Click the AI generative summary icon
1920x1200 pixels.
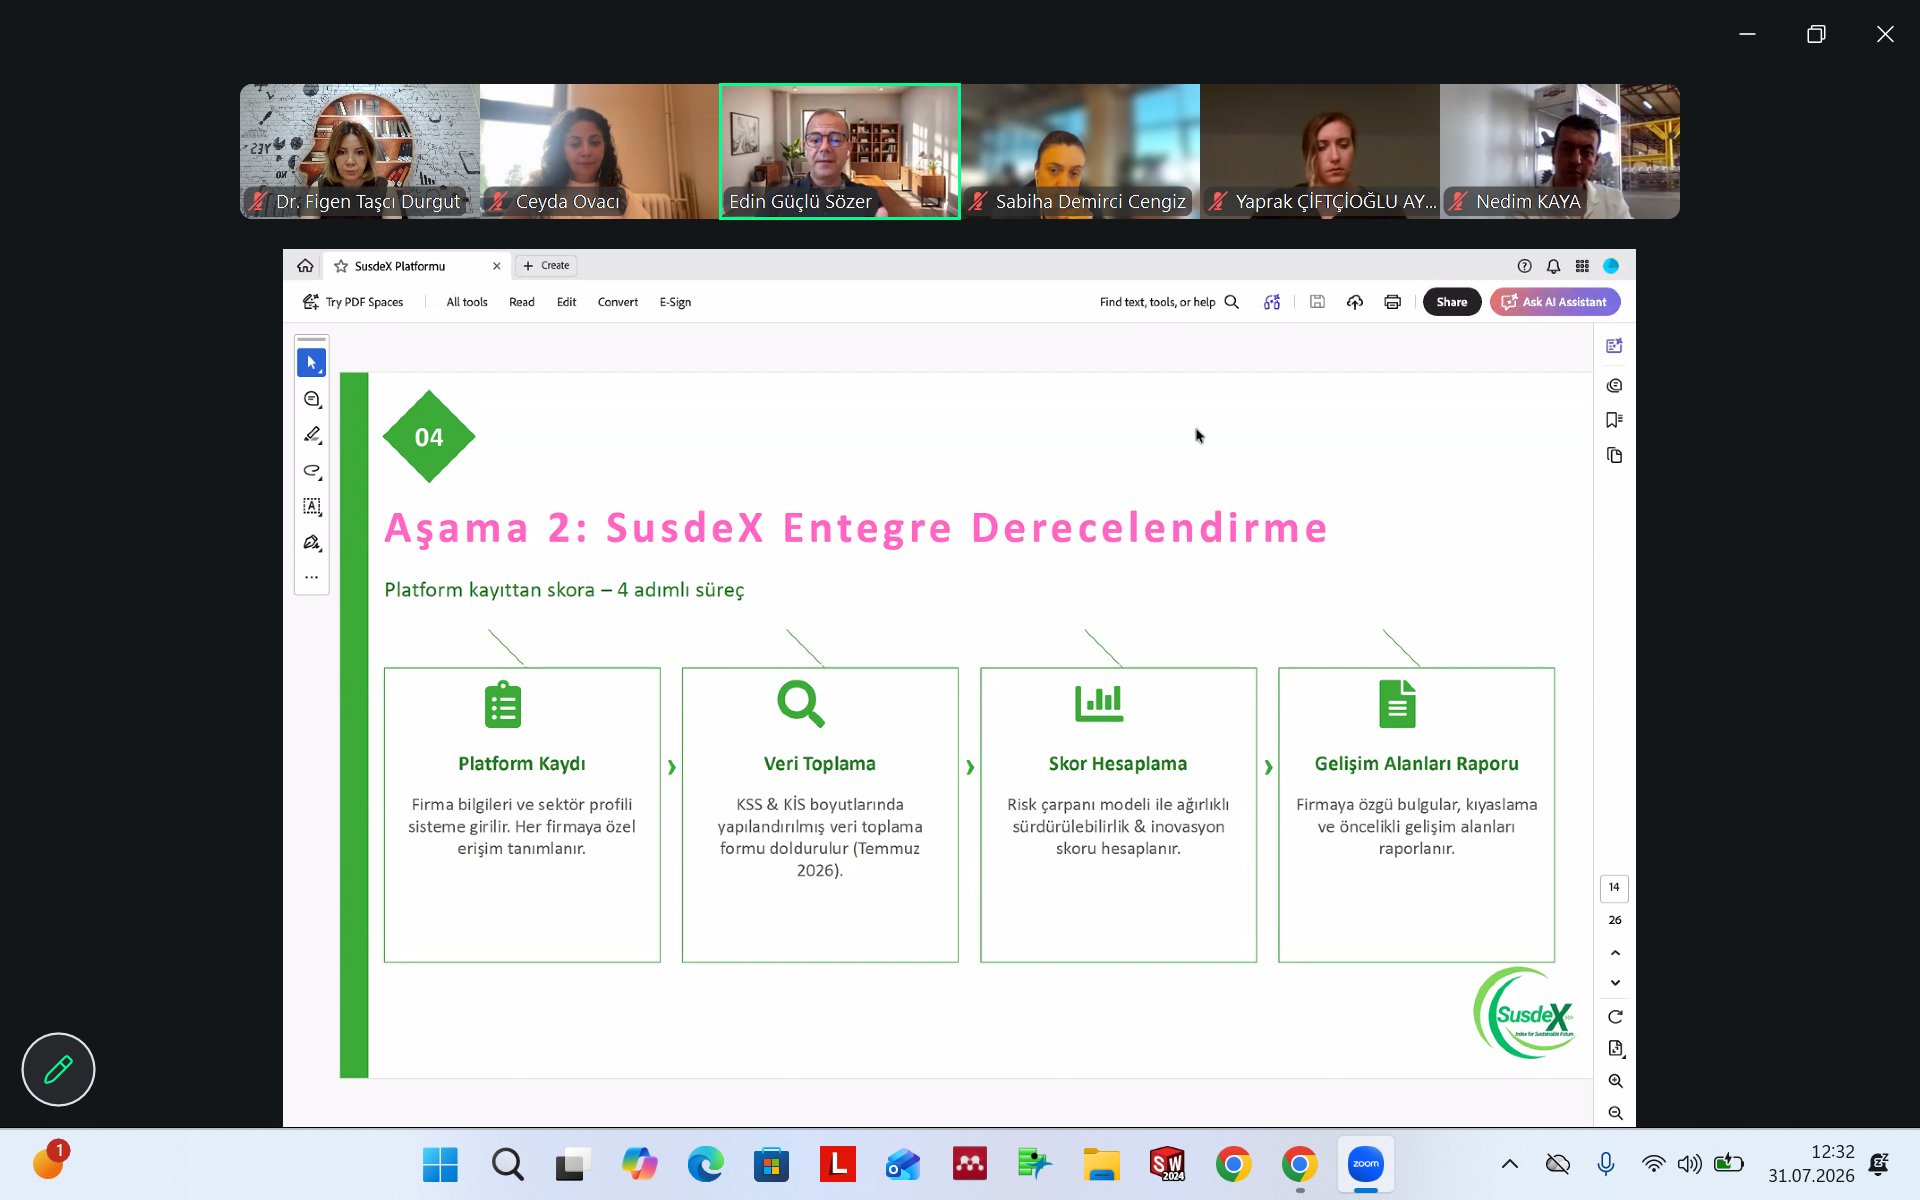(1272, 302)
